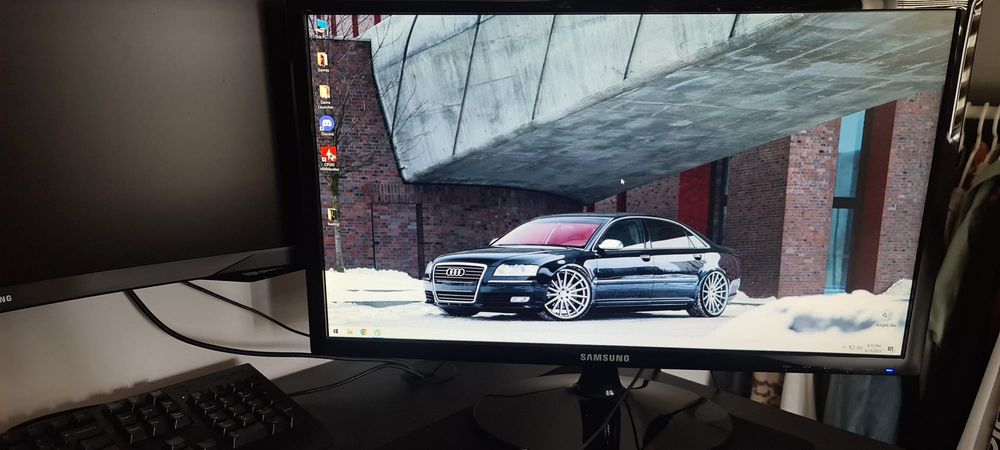Open the volume control in system tray
The width and height of the screenshot is (1000, 450).
point(860,347)
